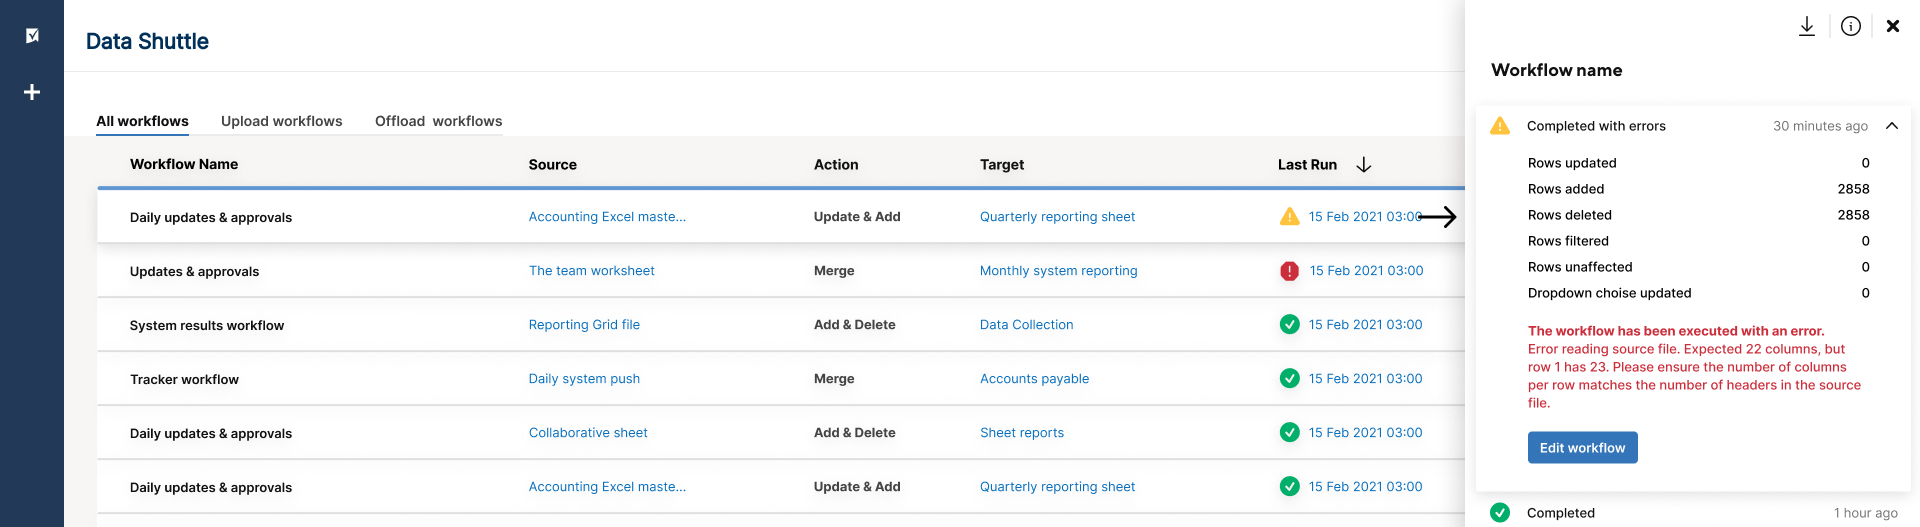Click the Last Run column header

(x=1307, y=164)
